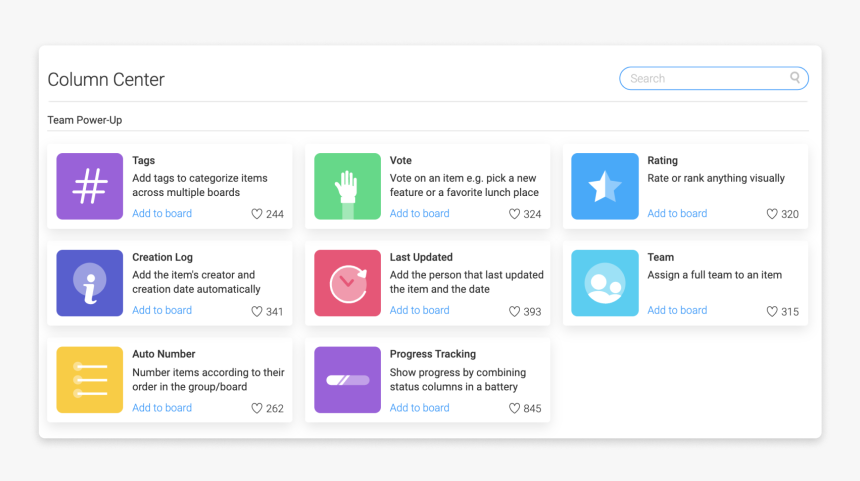Add Progress Tracking column to board
Viewport: 860px width, 481px height.
tap(420, 408)
